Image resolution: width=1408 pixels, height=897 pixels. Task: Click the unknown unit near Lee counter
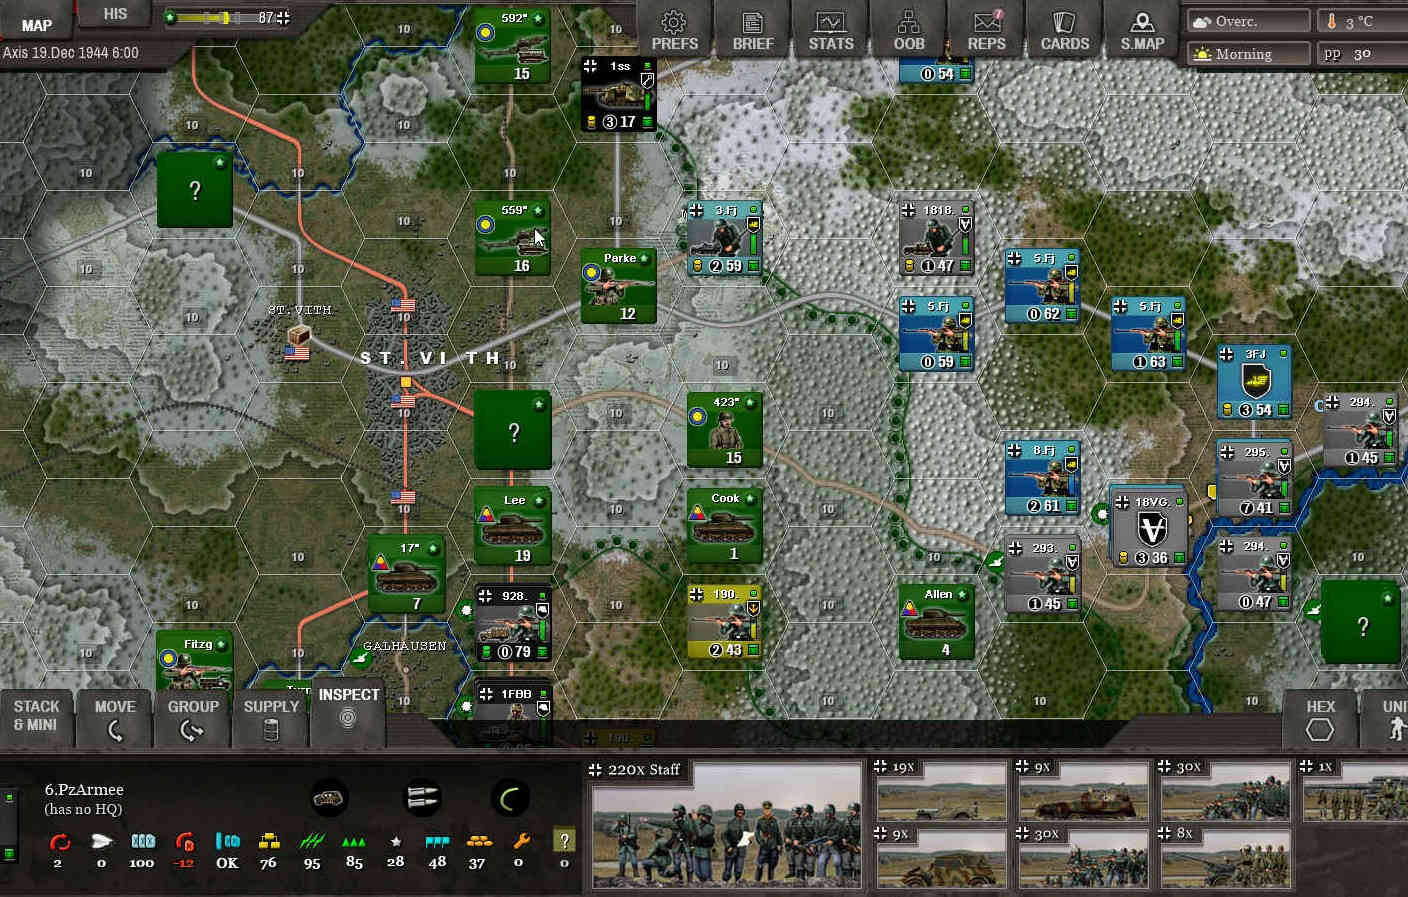513,431
